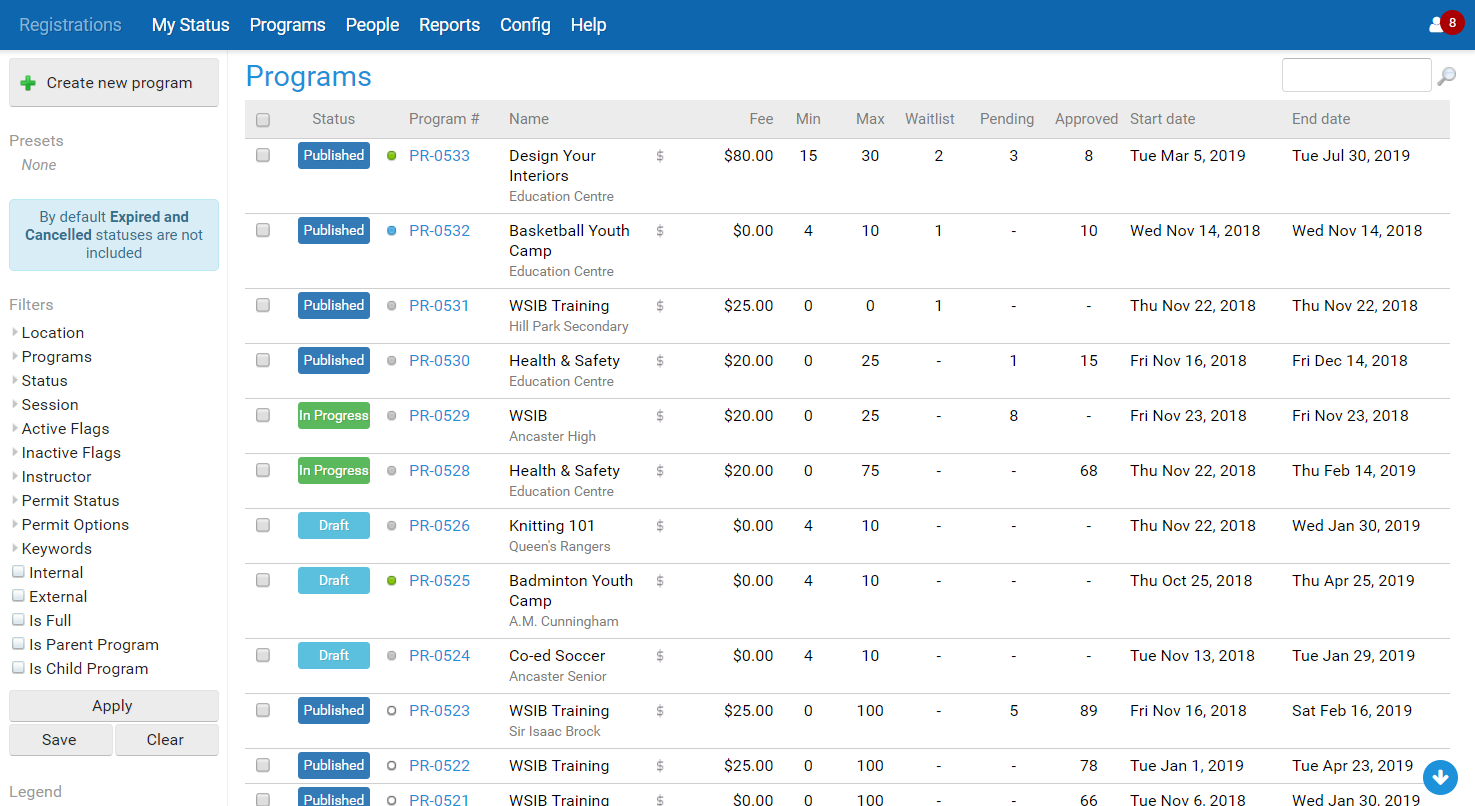Open the People menu
The height and width of the screenshot is (806, 1475).
click(373, 25)
